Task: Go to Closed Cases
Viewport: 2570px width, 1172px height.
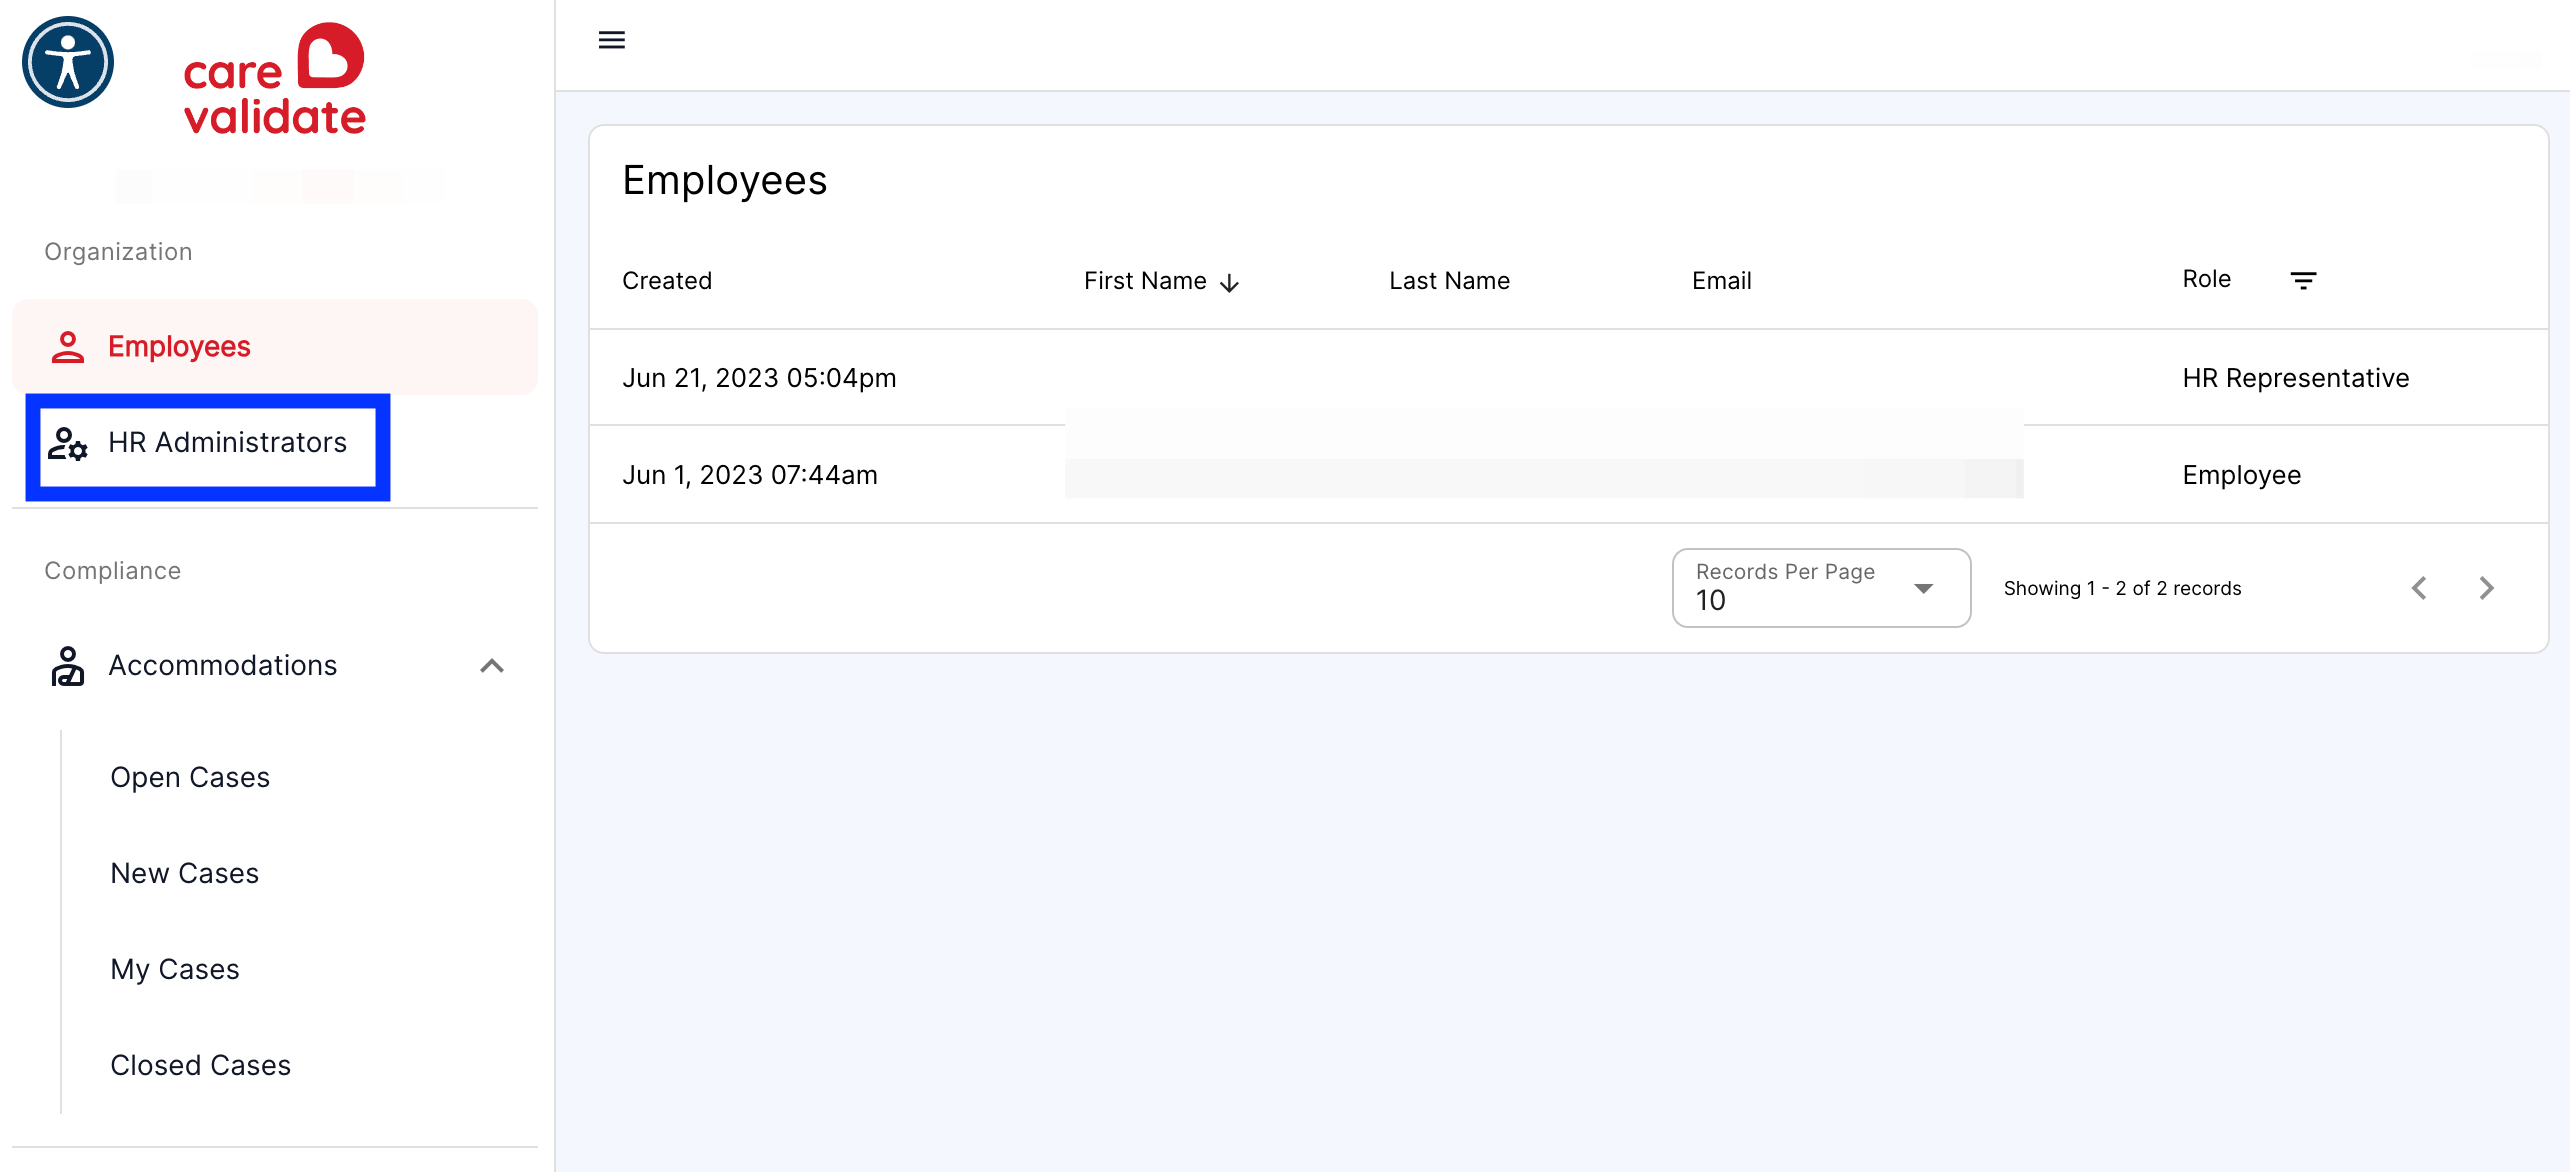Action: 201,1066
